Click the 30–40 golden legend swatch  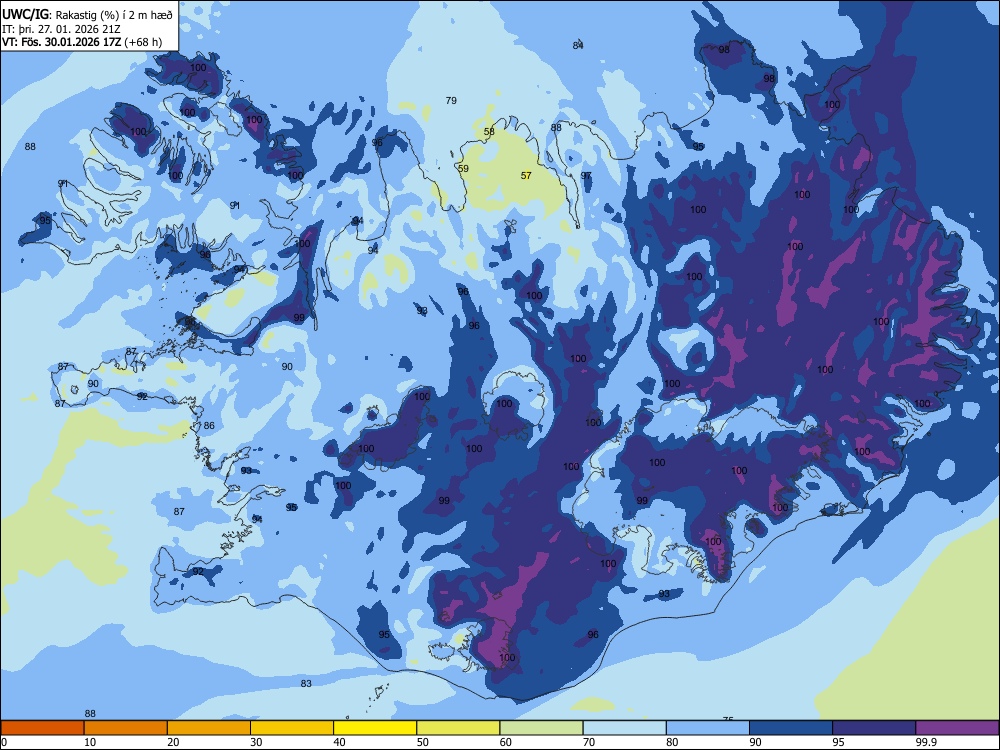[x=292, y=728]
